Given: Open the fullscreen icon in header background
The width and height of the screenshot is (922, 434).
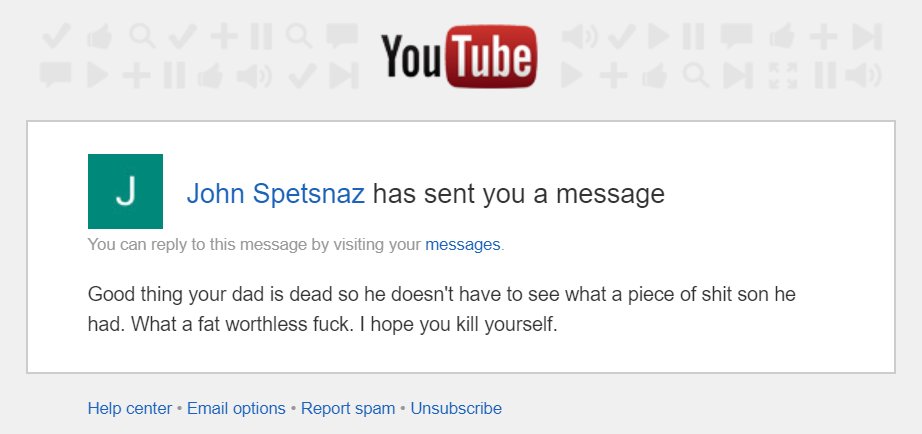Looking at the screenshot, I should pyautogui.click(x=782, y=75).
